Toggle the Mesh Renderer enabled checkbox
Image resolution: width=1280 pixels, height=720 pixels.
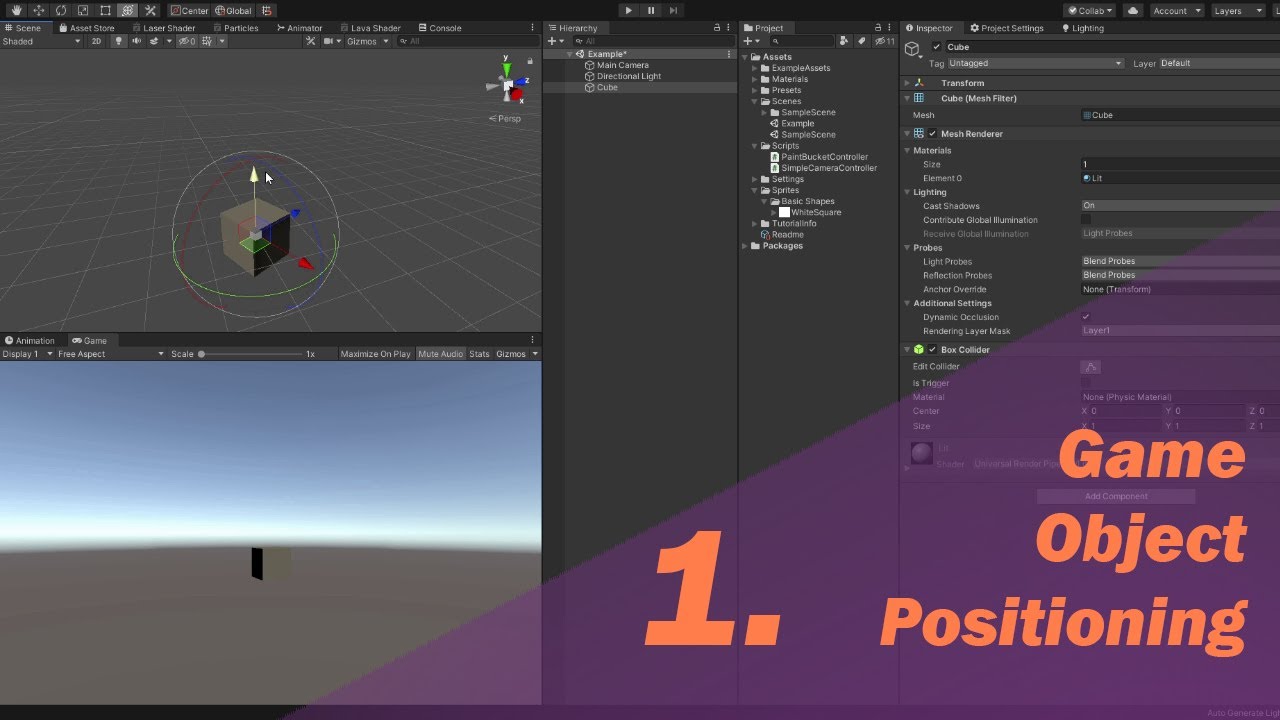coord(932,133)
